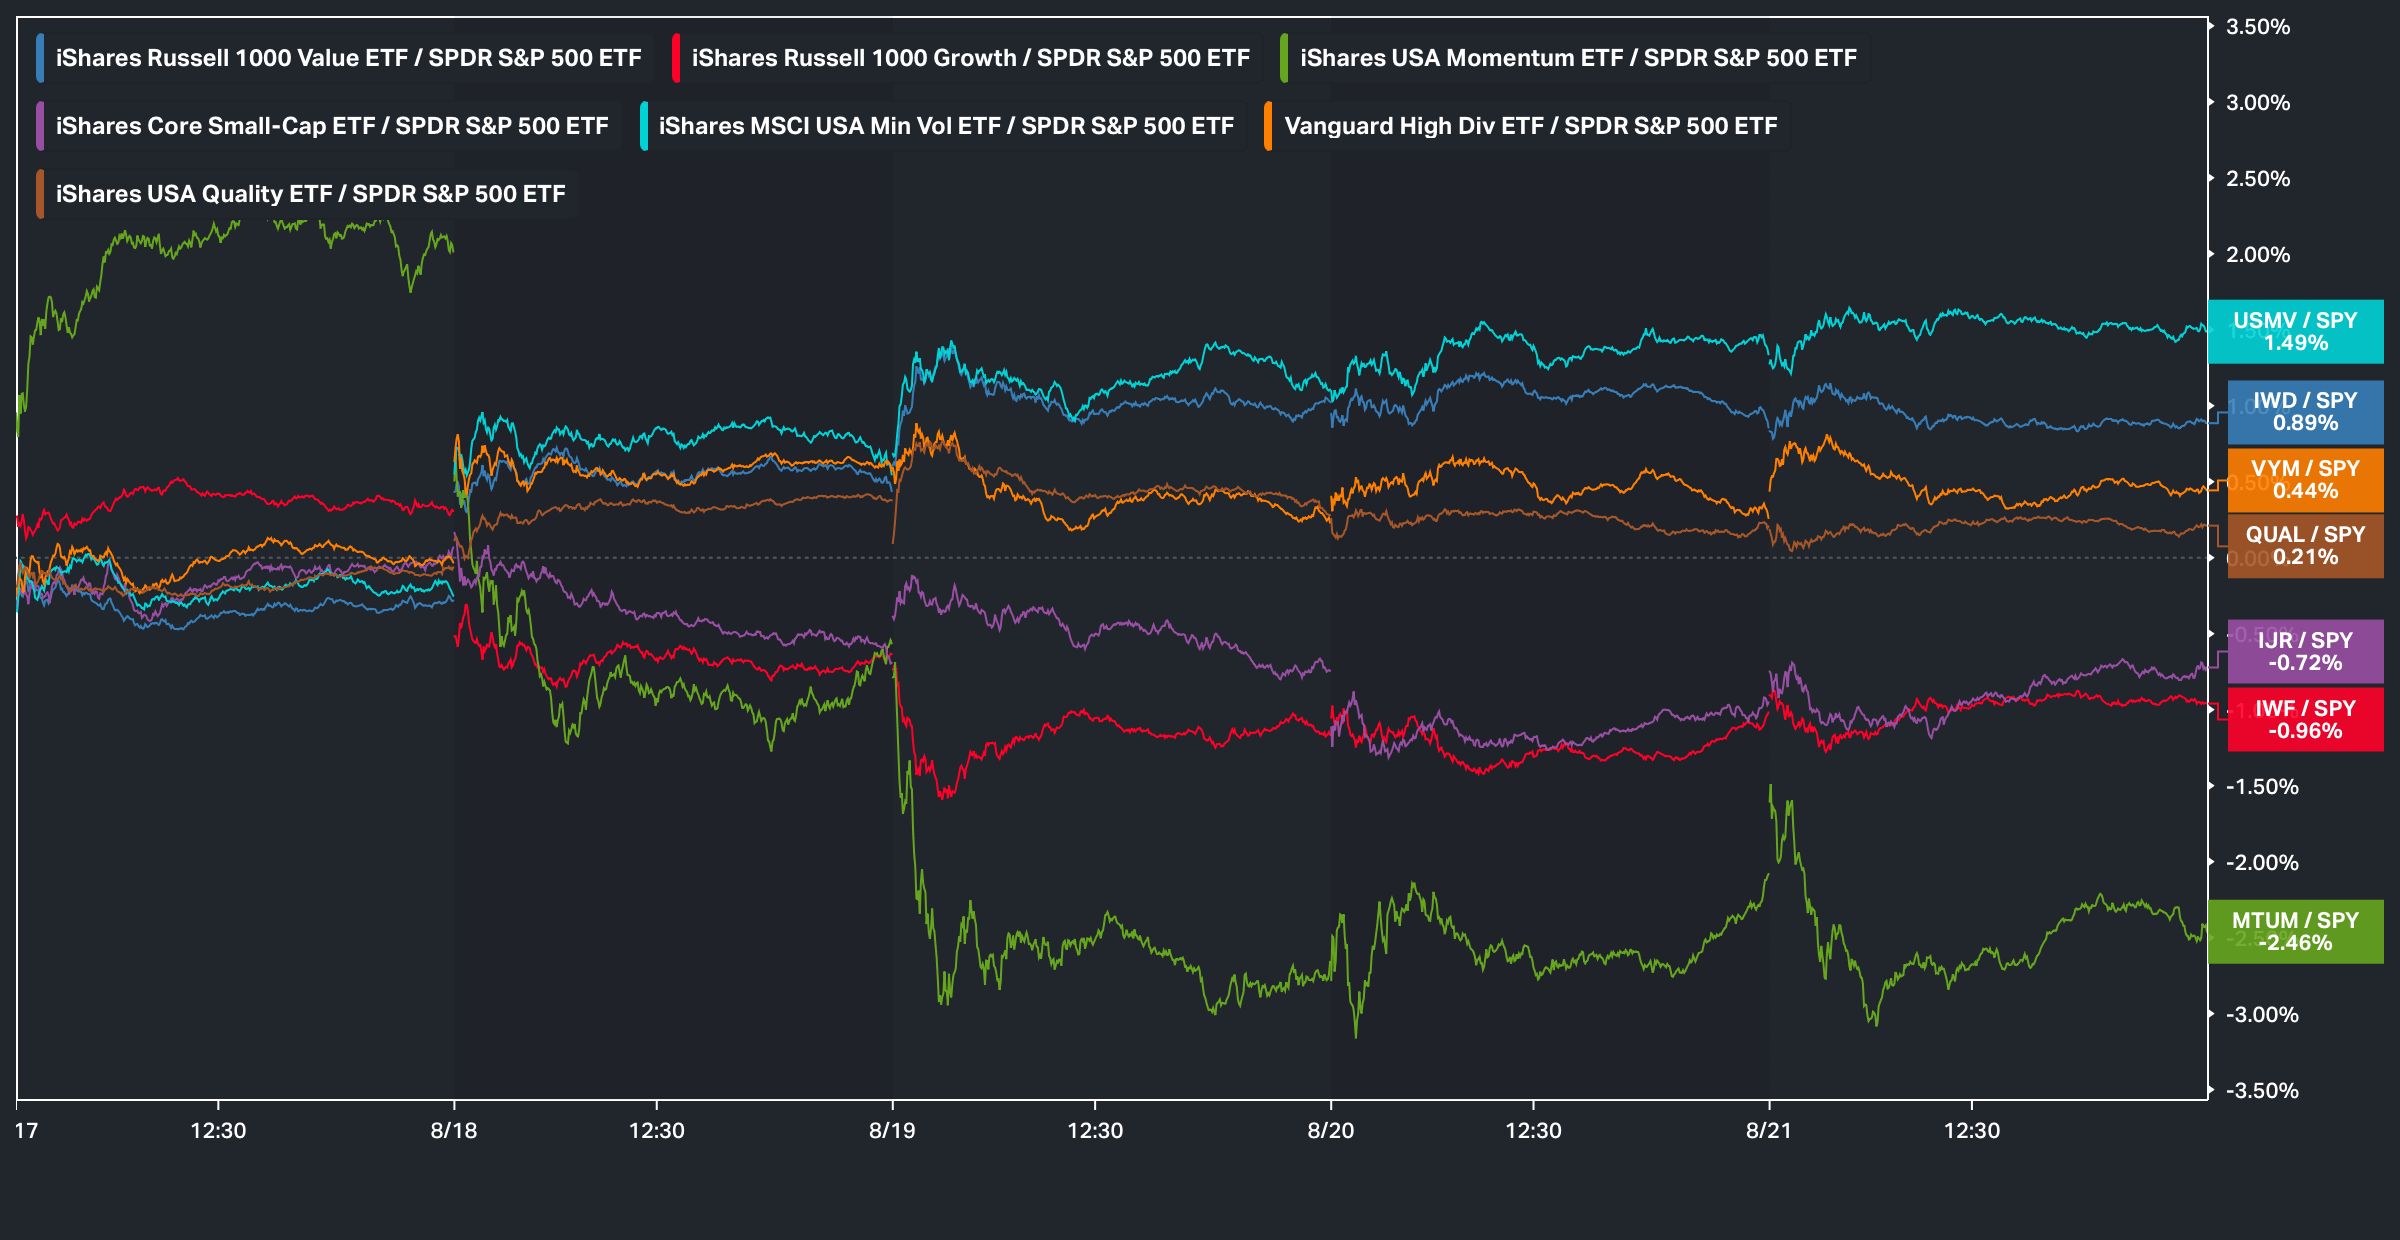Click the 2.00% y-axis label
The image size is (2400, 1240).
[x=2258, y=255]
